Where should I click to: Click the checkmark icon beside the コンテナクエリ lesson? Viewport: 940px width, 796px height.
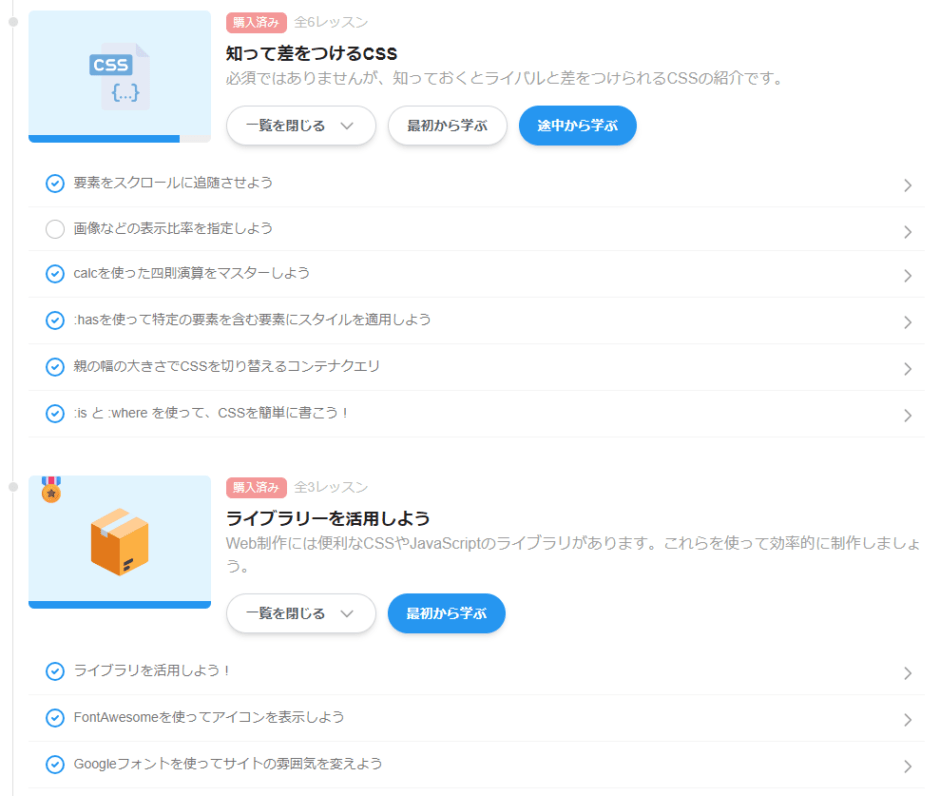[x=55, y=367]
